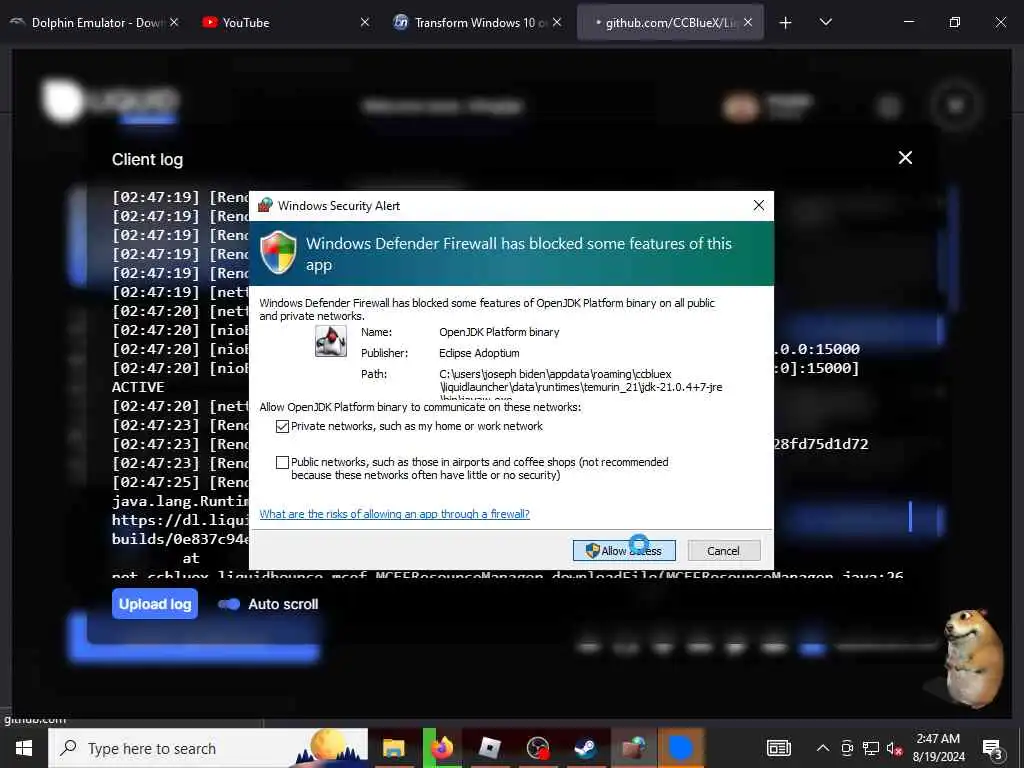
Task: Check the Public networks checkbox
Action: click(x=282, y=462)
